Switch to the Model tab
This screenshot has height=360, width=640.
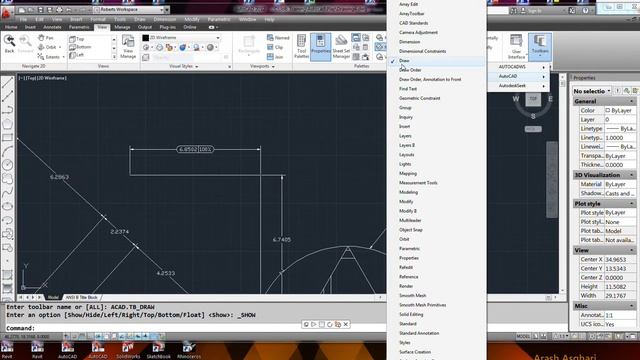coord(53,297)
